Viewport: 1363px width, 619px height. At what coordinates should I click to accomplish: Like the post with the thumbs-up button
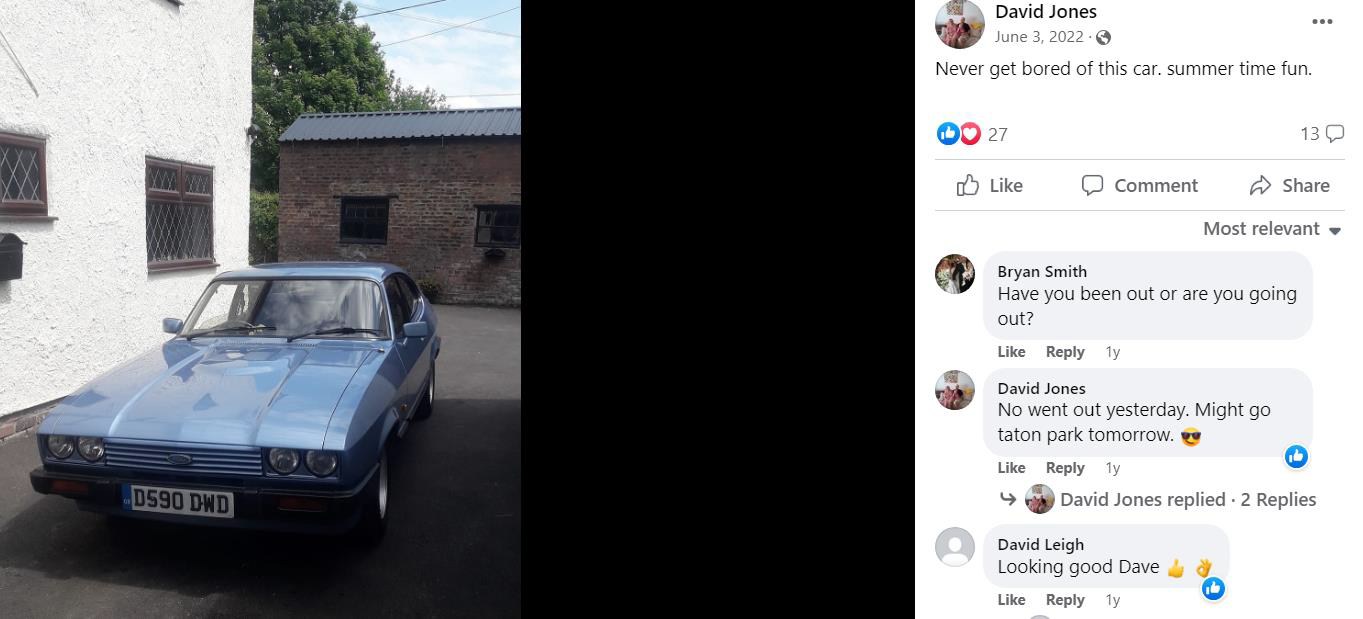[x=990, y=185]
